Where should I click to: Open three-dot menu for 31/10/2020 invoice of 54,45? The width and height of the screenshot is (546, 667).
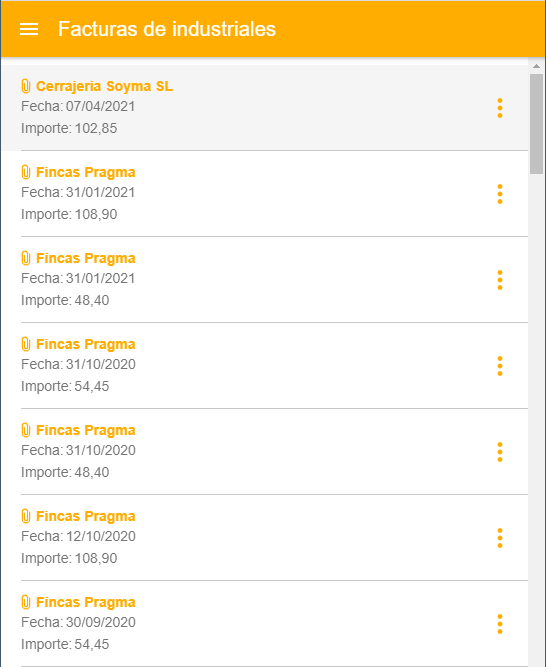click(x=500, y=366)
